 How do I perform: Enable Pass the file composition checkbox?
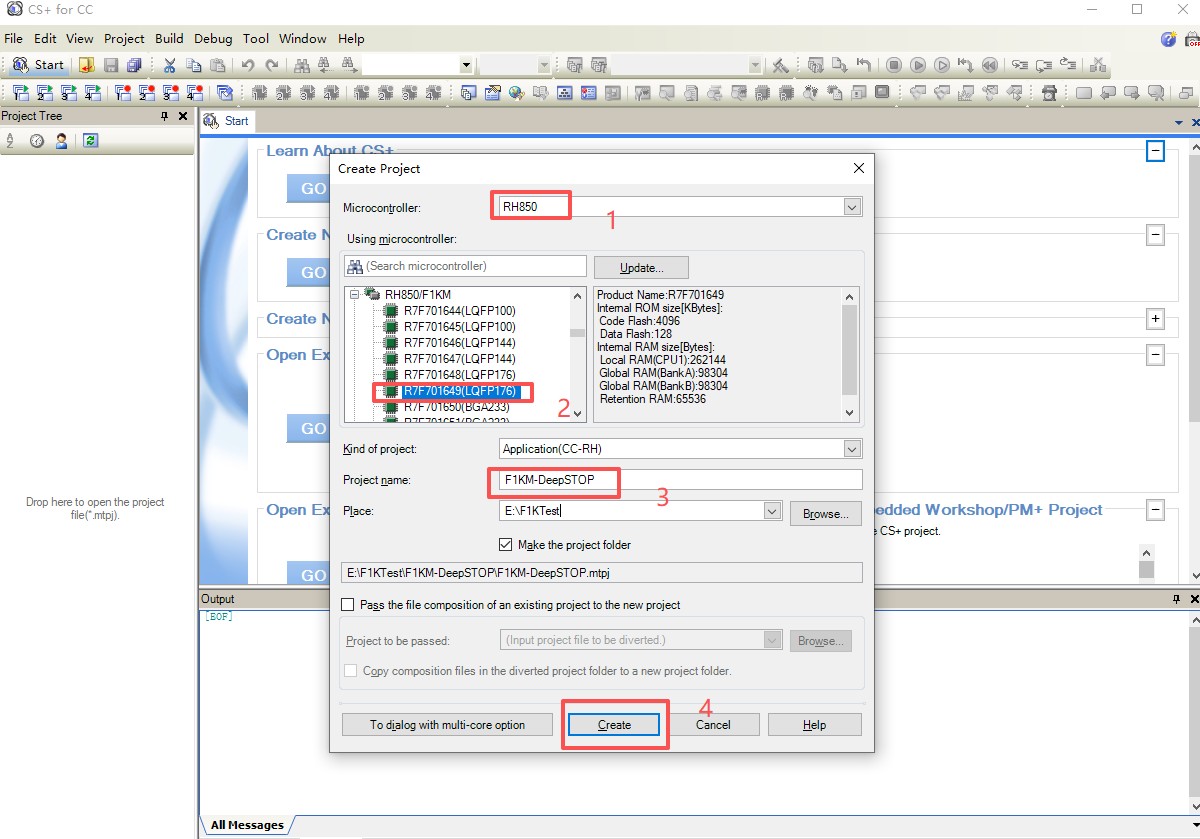pos(348,605)
